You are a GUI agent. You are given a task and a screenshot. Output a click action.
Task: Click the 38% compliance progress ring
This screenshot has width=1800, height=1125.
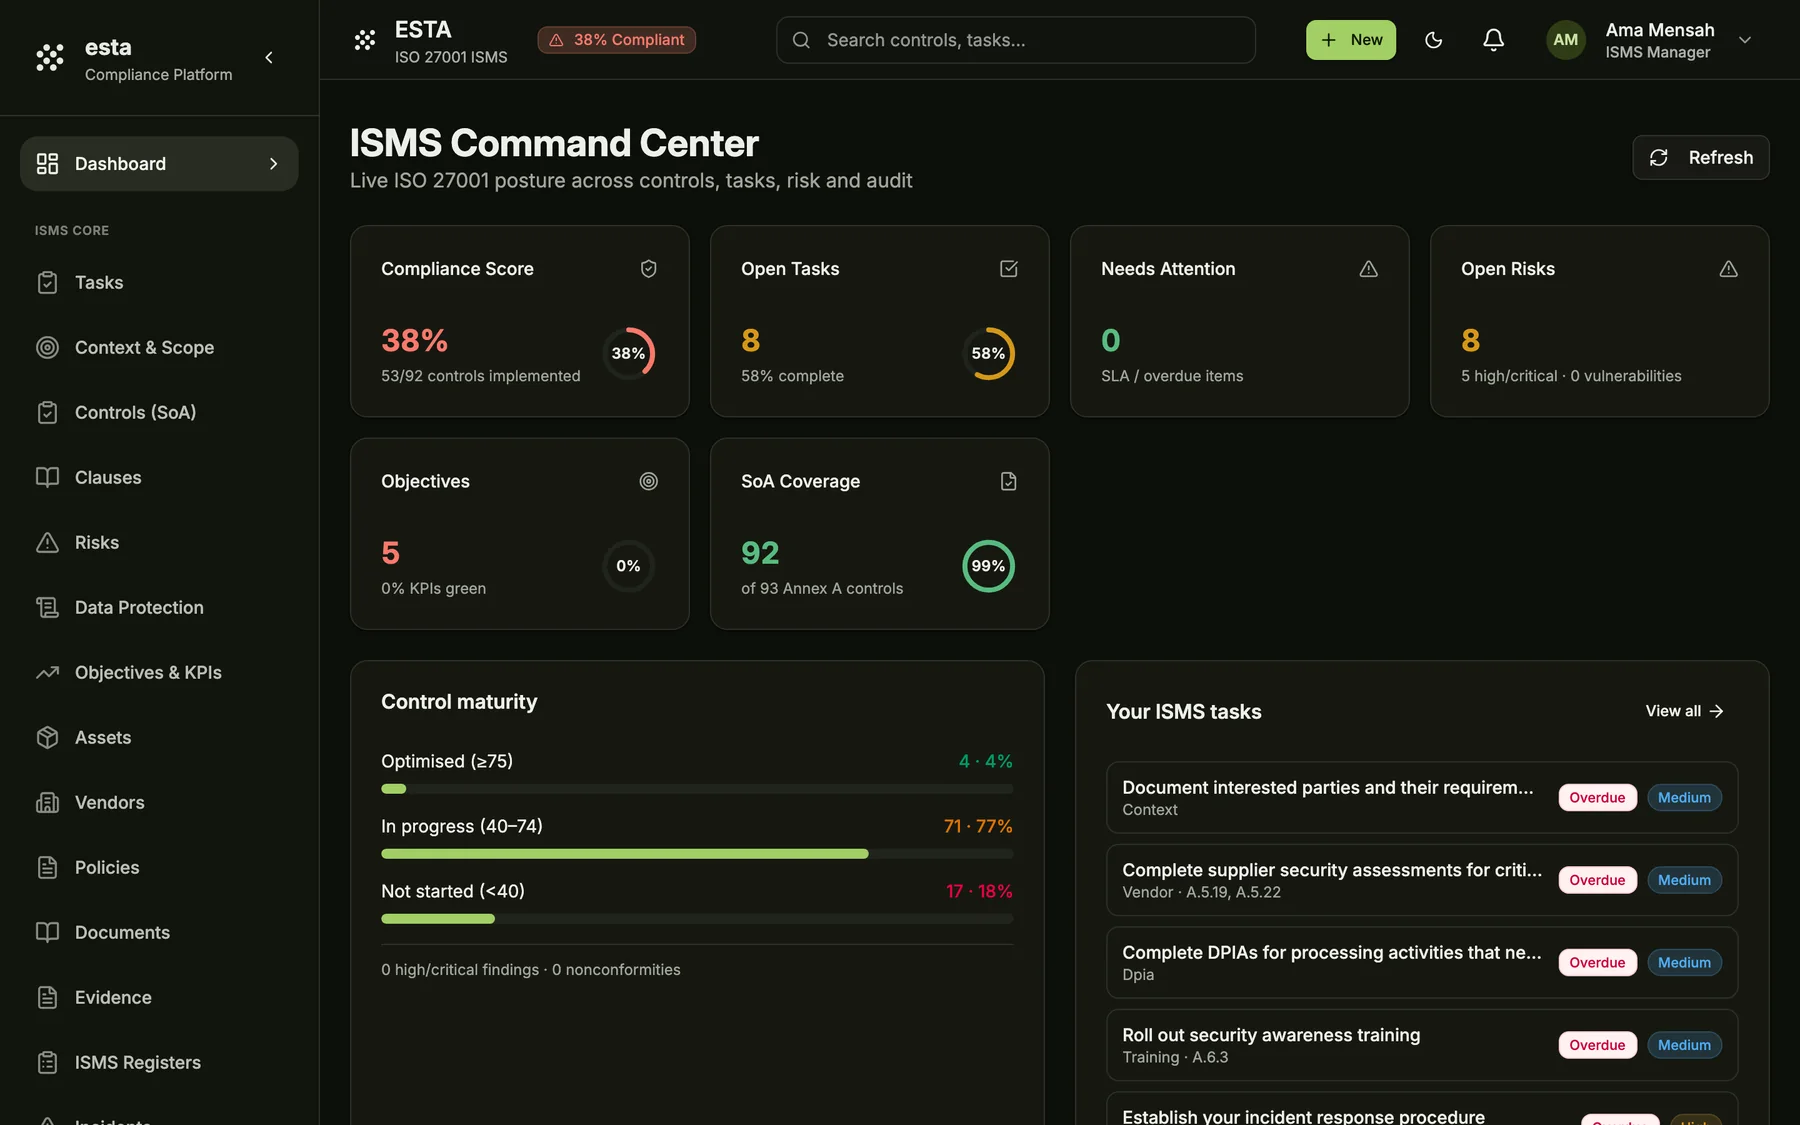[629, 353]
